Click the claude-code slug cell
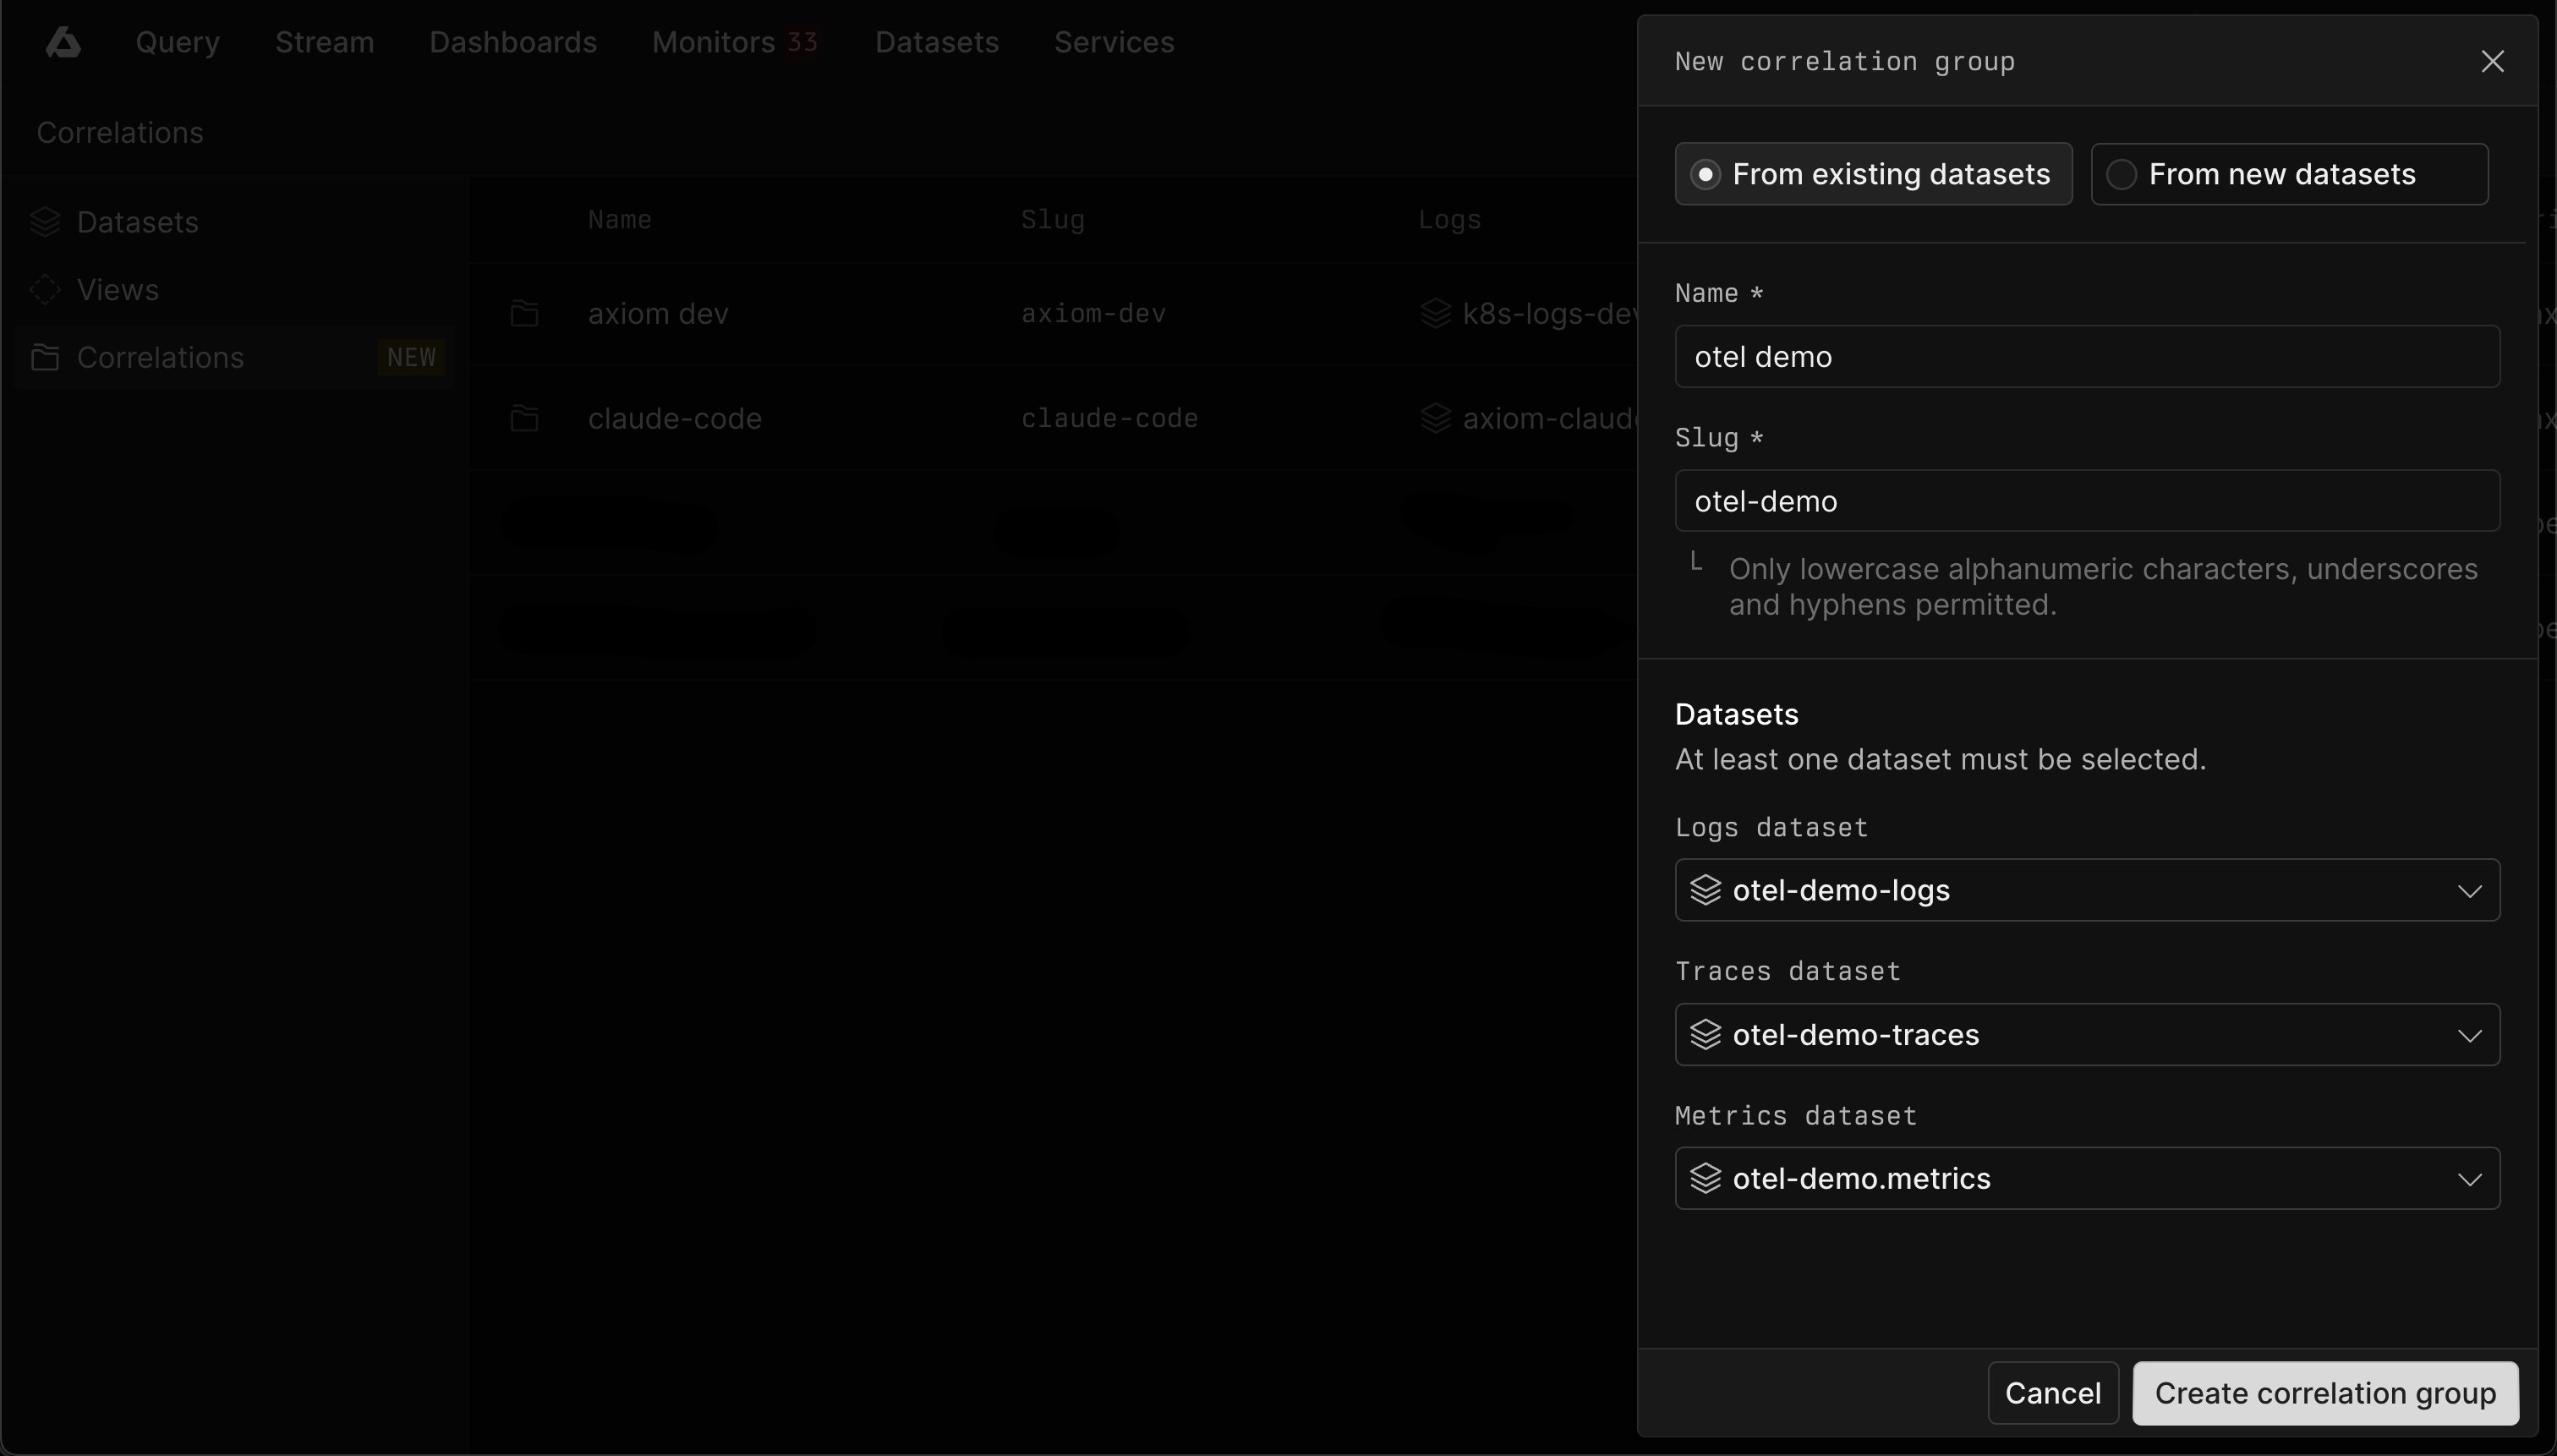This screenshot has height=1456, width=2557. coord(1109,418)
